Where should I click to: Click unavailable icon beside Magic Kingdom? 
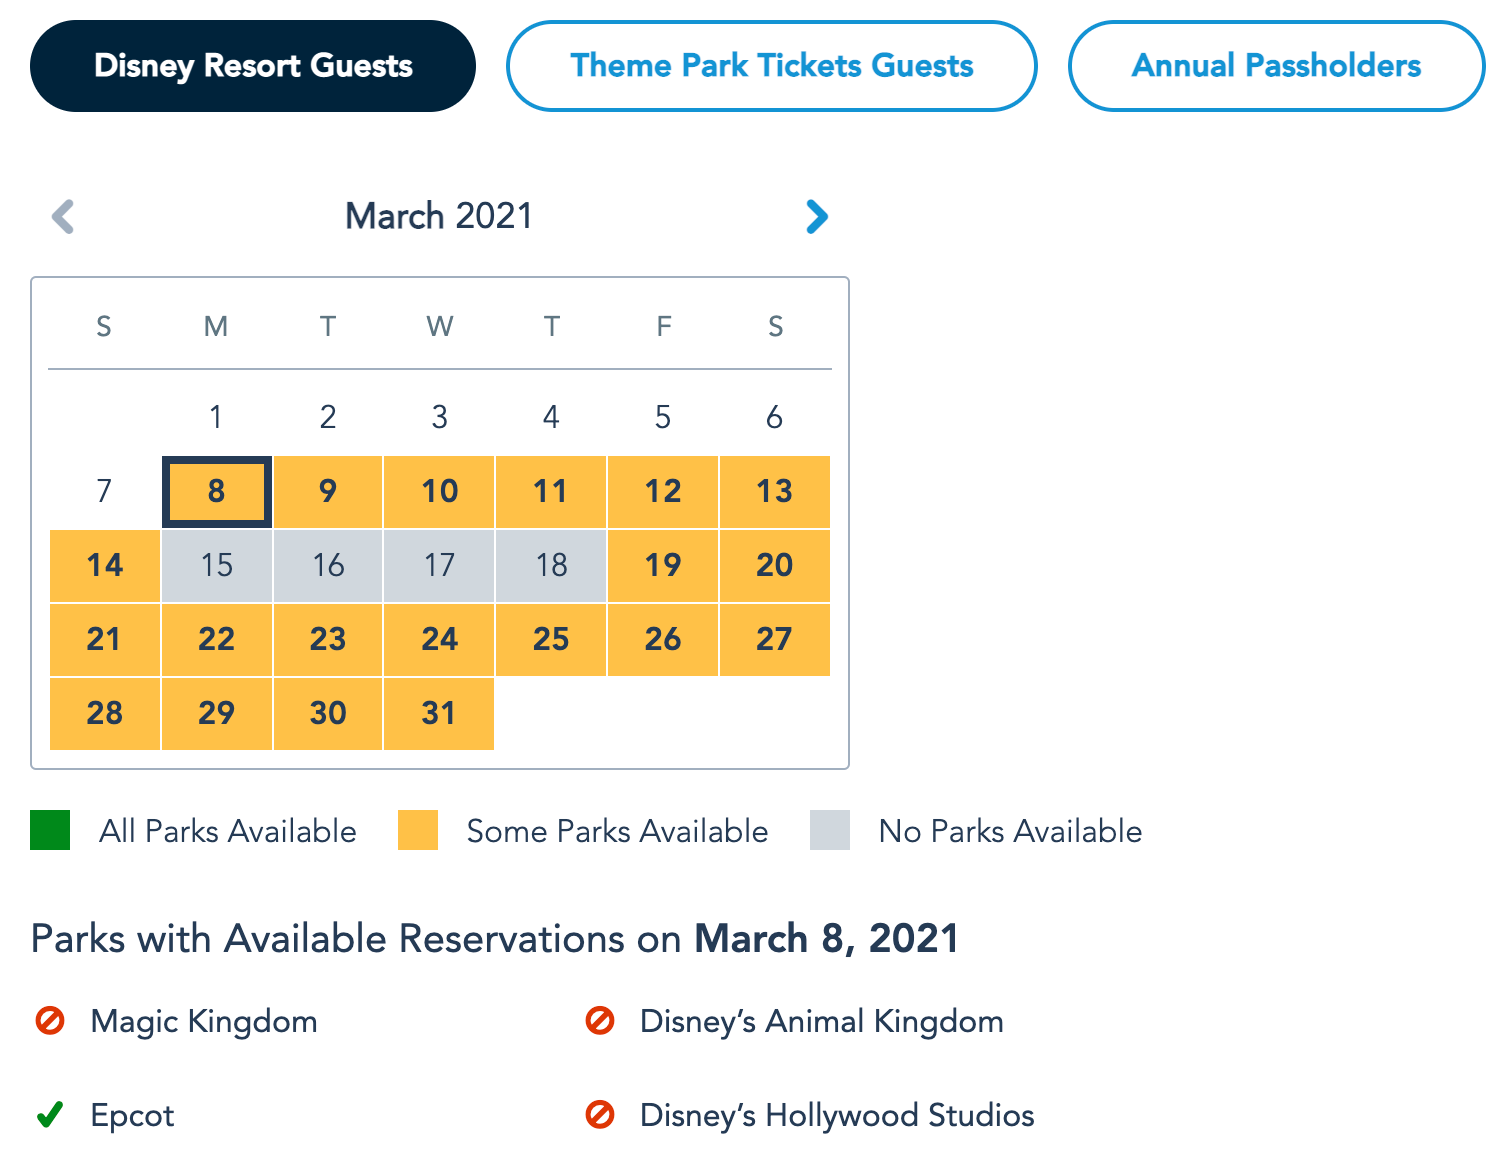pyautogui.click(x=50, y=1021)
